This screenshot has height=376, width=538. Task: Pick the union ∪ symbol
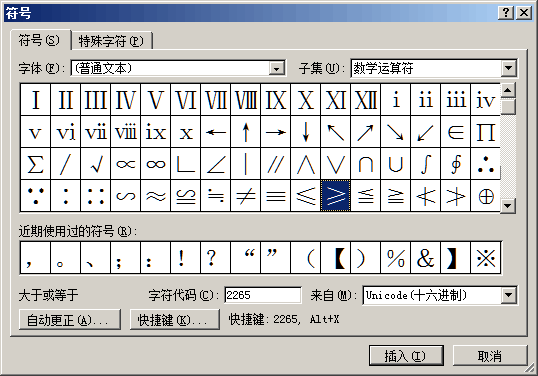396,164
